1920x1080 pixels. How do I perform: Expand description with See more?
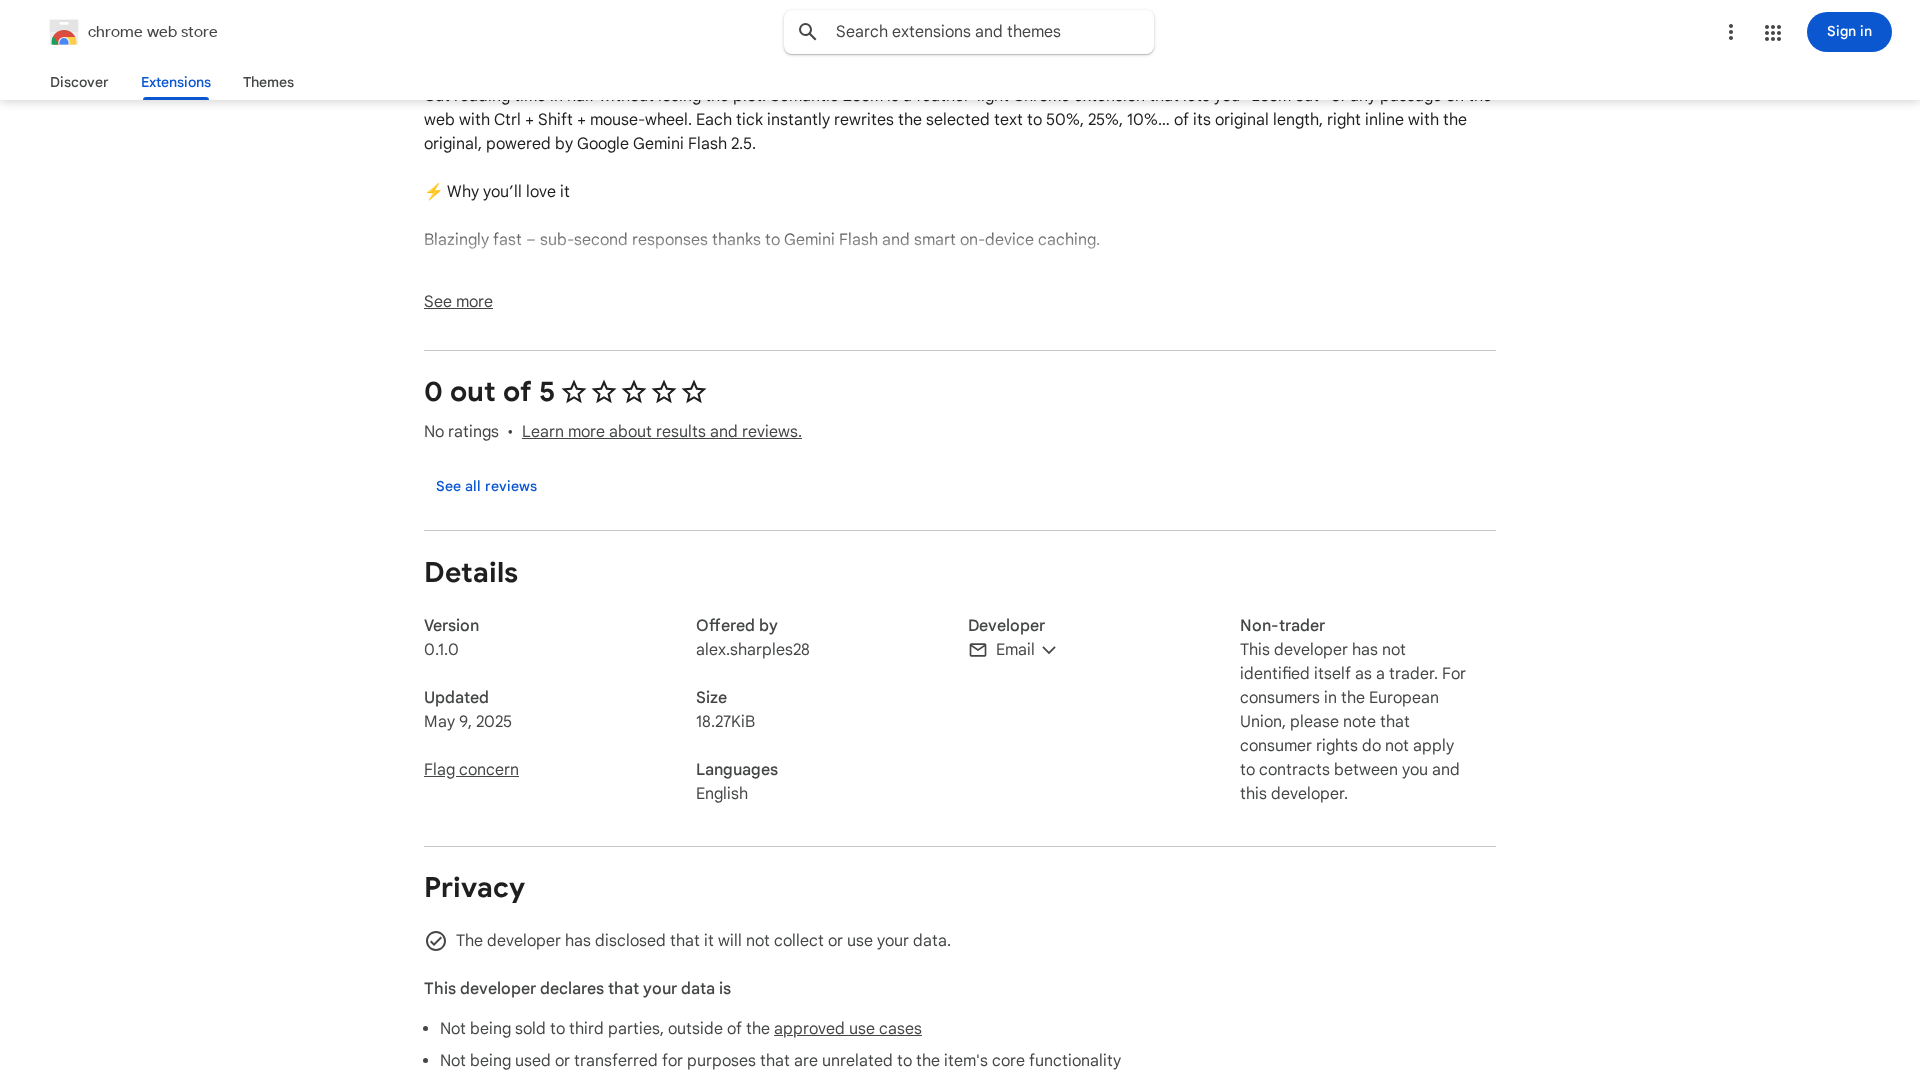[458, 302]
